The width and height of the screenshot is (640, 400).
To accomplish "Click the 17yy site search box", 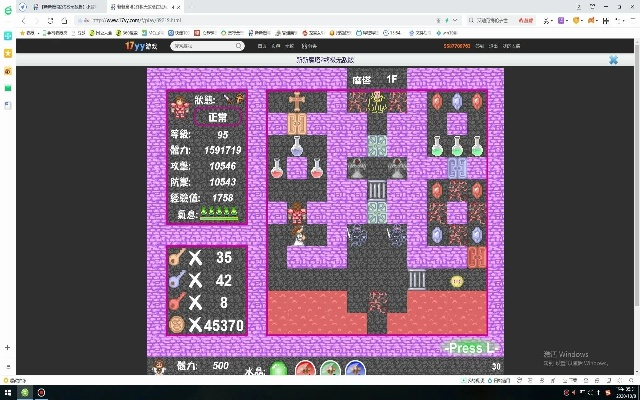I will (207, 45).
